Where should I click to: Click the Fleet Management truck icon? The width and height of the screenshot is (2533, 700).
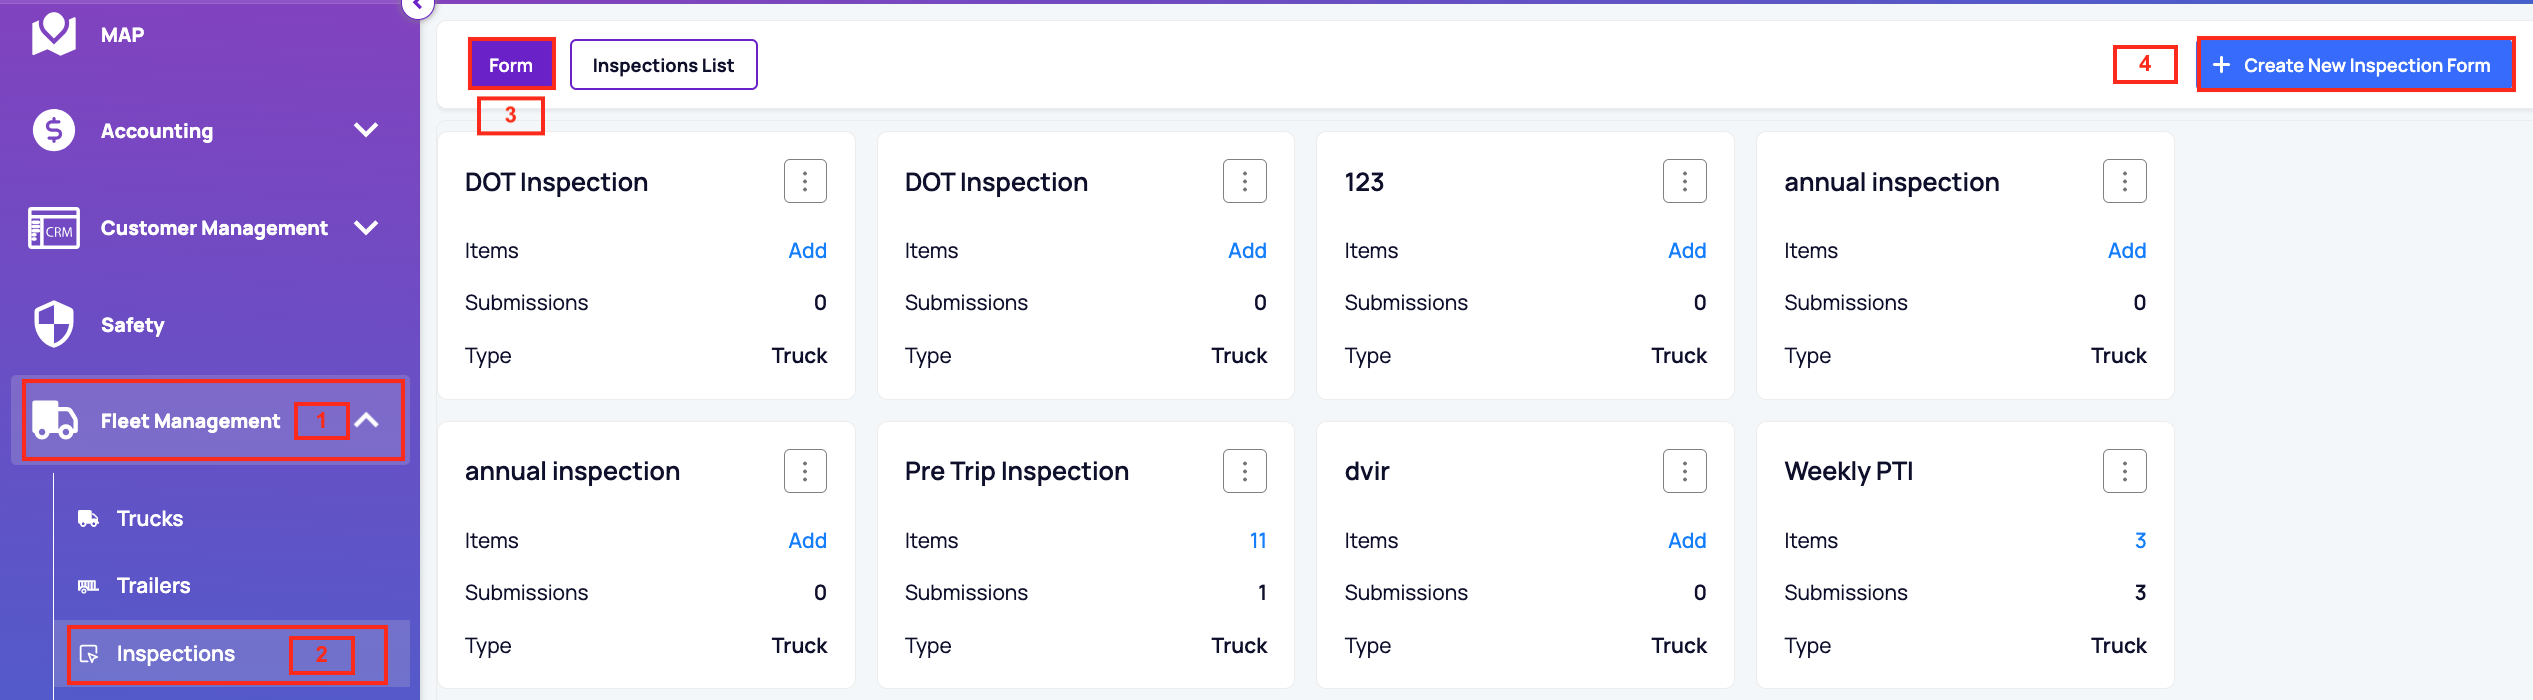click(x=54, y=421)
